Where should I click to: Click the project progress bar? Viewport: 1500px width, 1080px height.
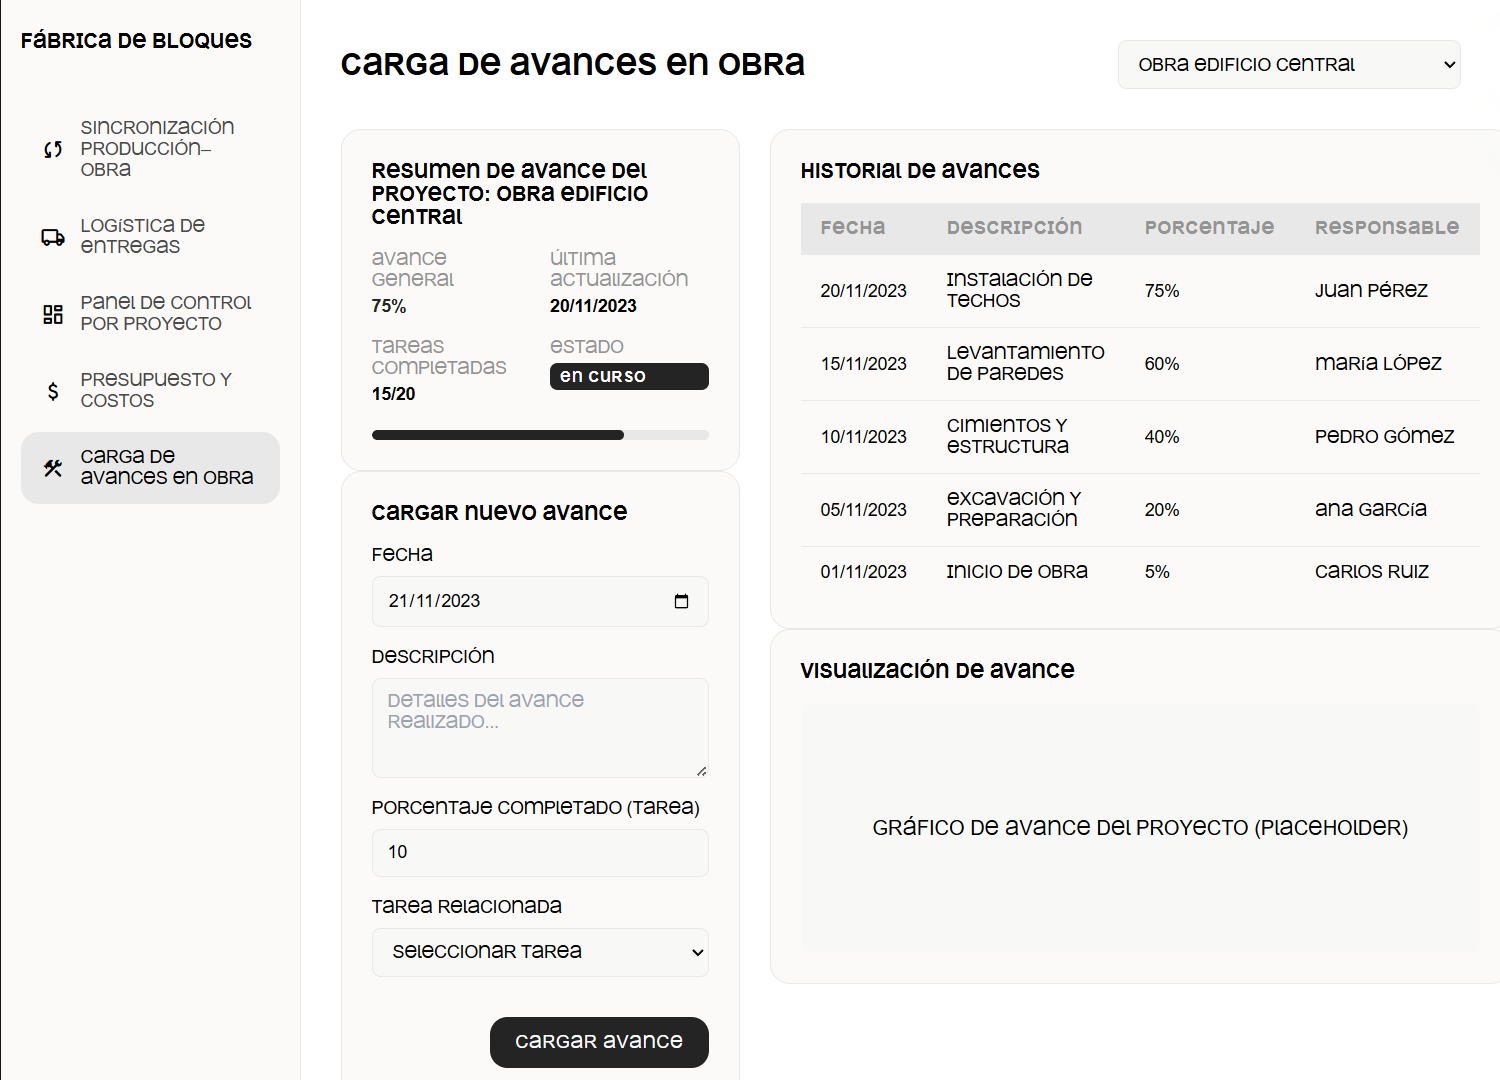(x=540, y=435)
